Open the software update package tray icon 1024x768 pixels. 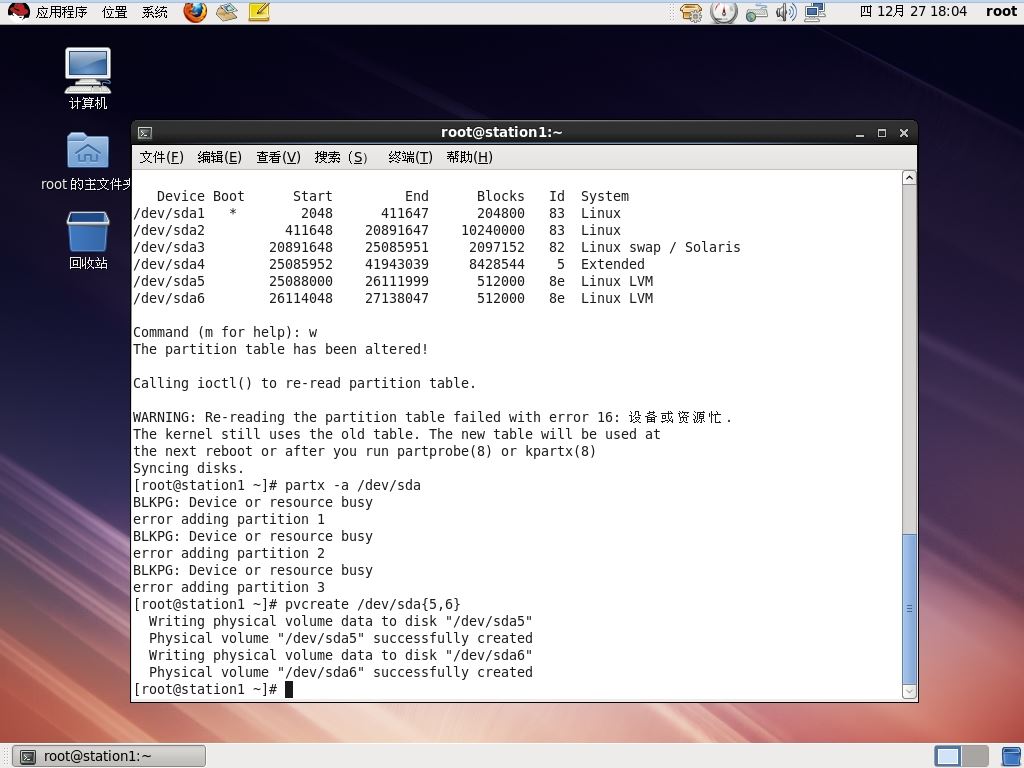pos(691,12)
